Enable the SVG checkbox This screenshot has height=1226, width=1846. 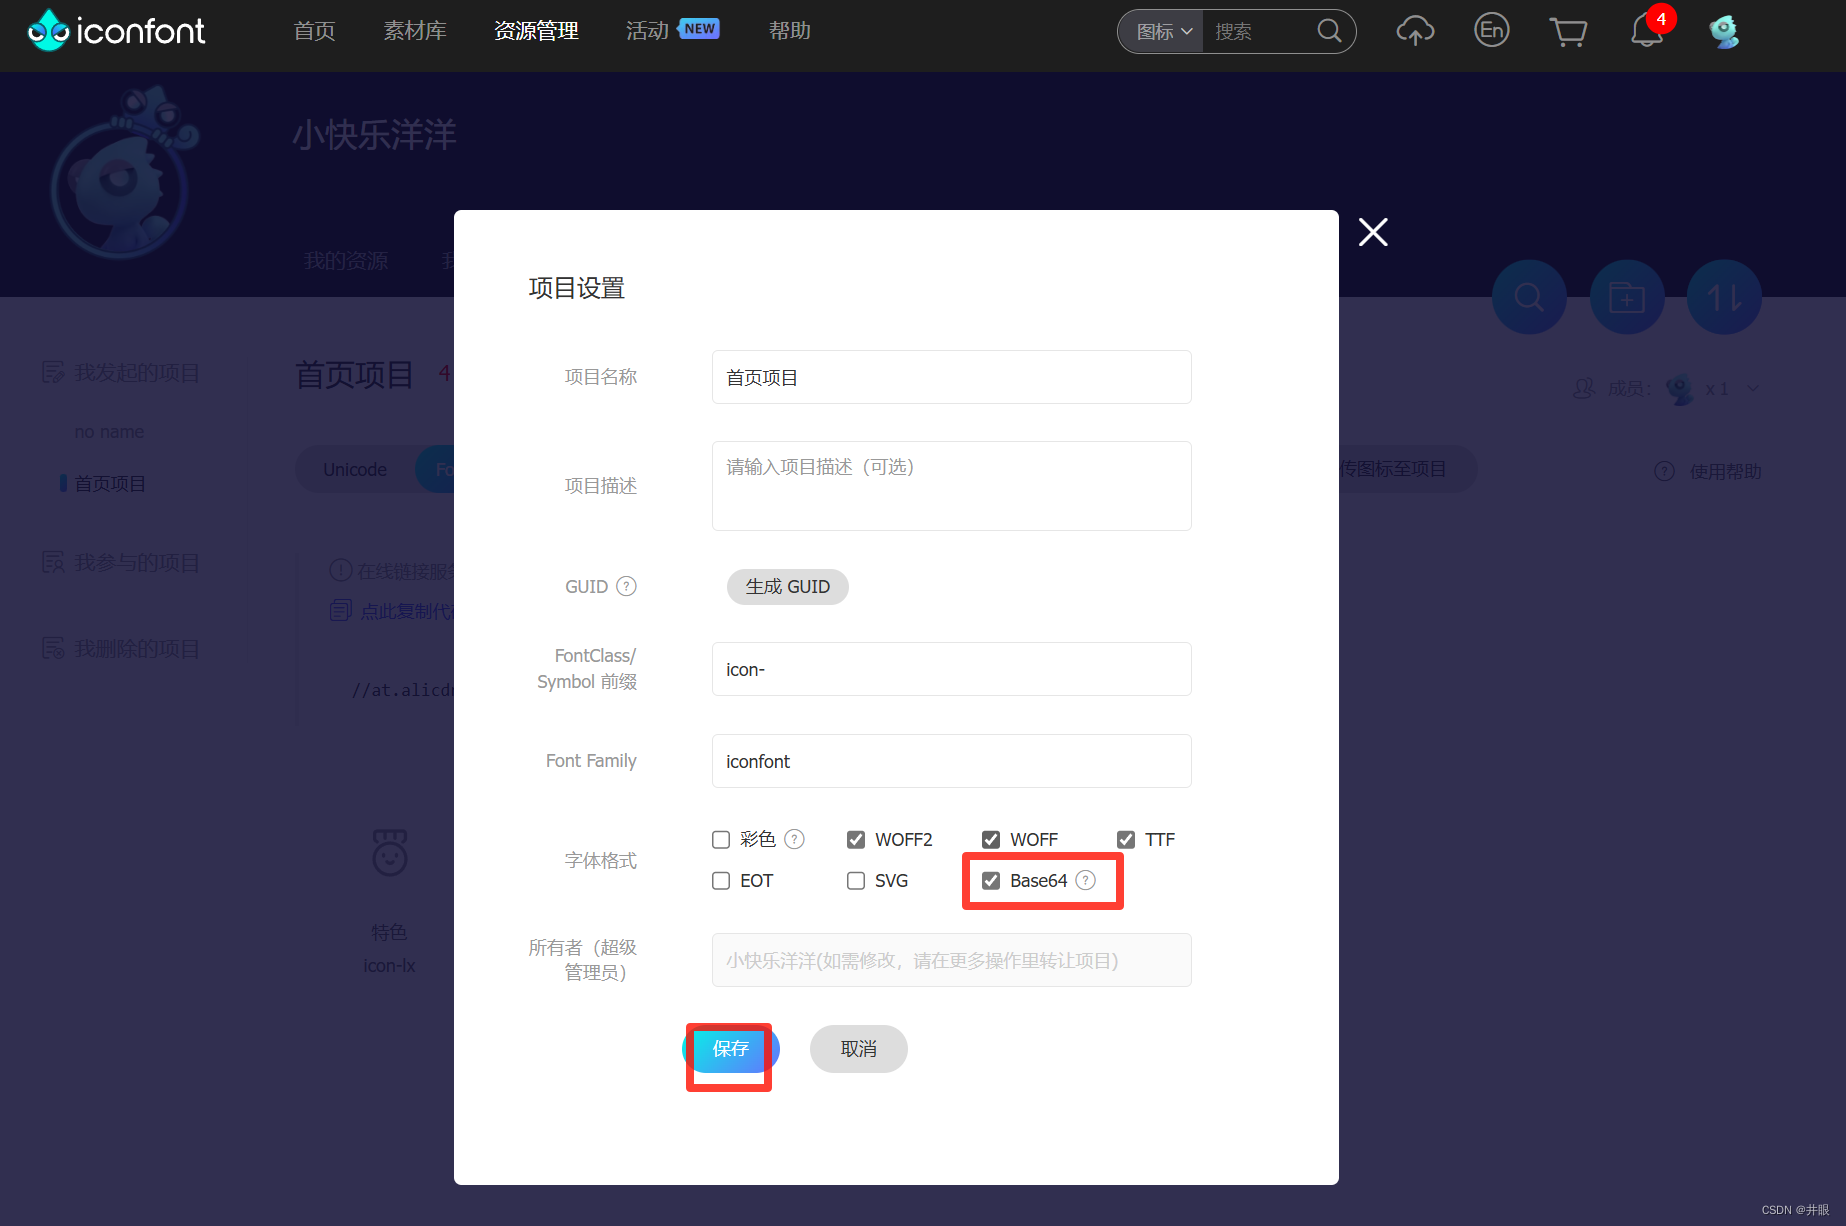(x=856, y=880)
